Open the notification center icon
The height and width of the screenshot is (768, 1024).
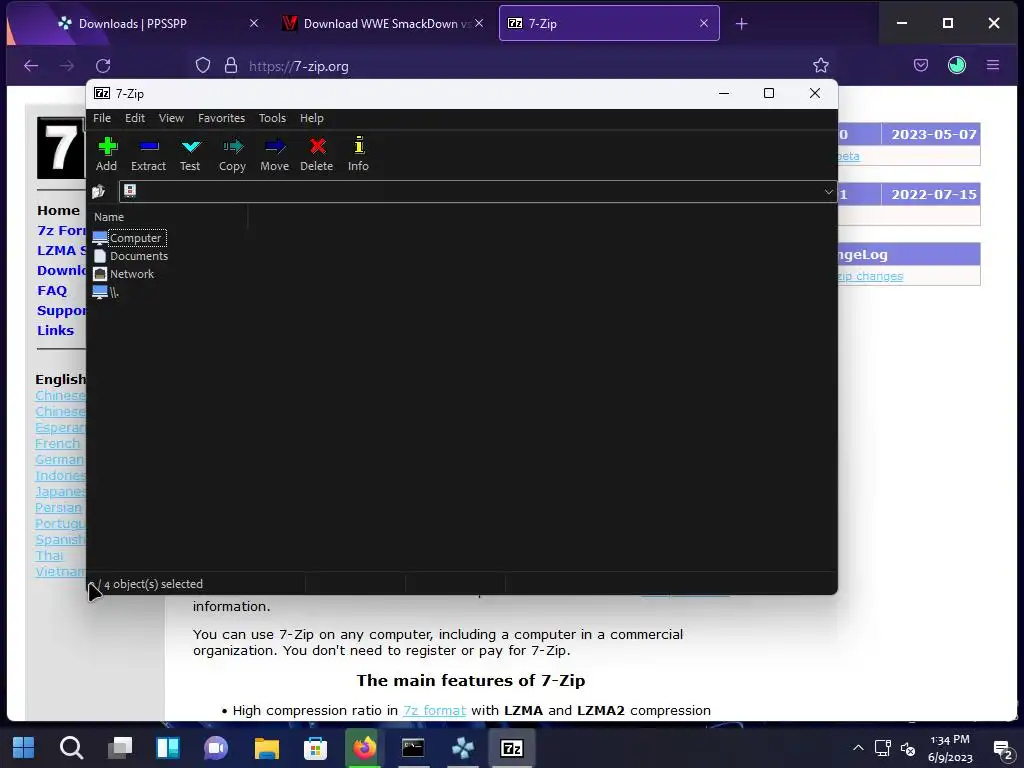[1002, 748]
